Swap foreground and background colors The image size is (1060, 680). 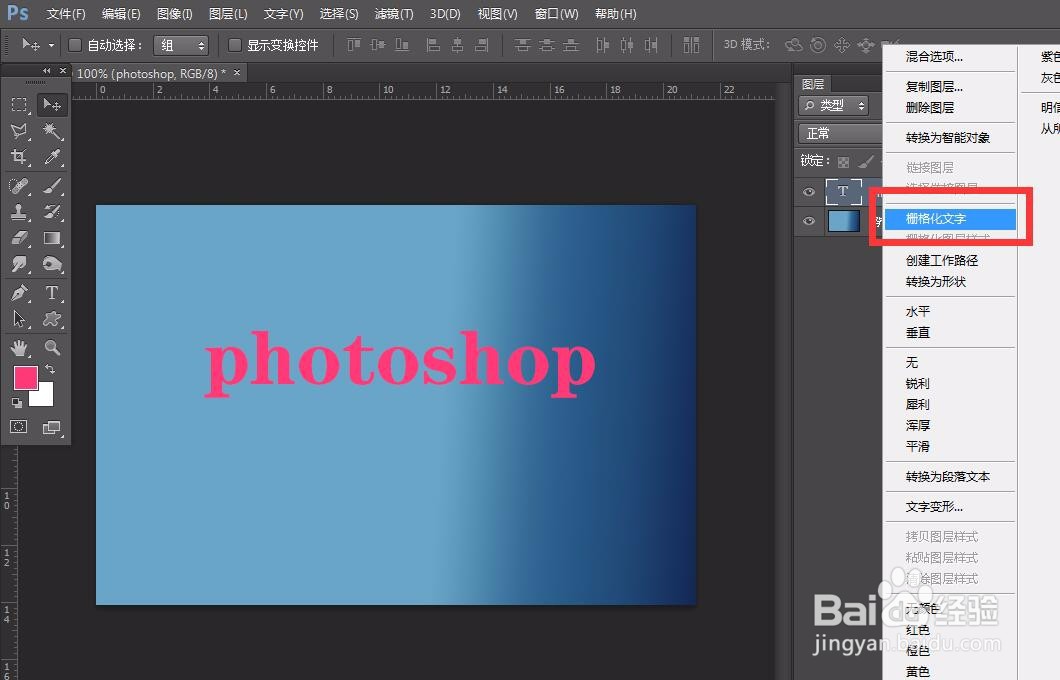pyautogui.click(x=50, y=369)
